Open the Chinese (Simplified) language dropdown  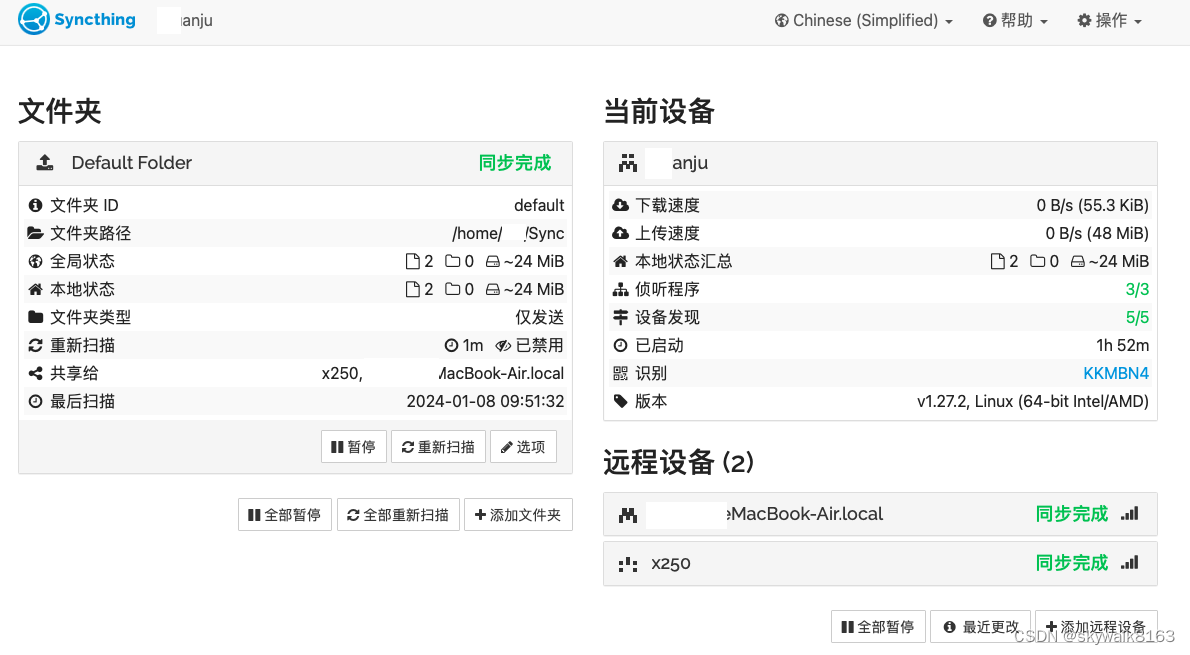862,20
